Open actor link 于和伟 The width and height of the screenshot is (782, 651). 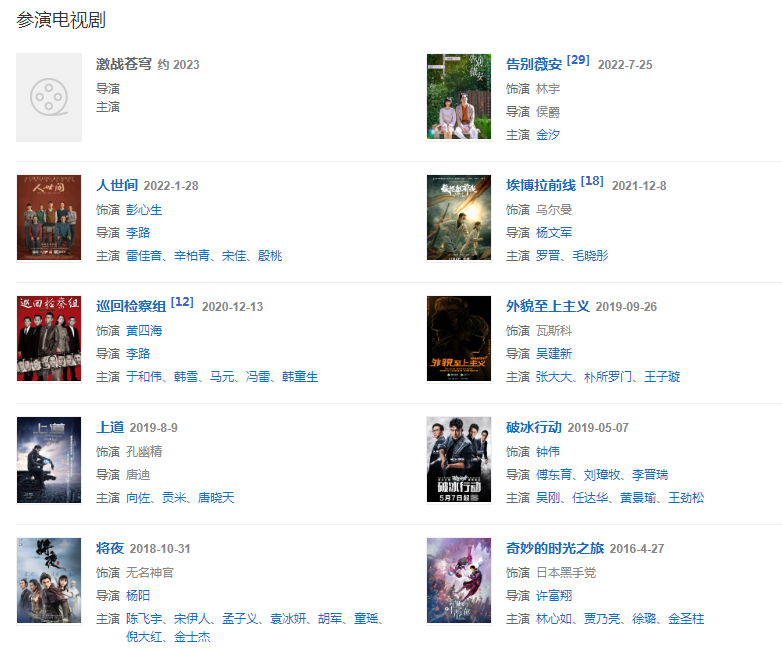pos(144,377)
